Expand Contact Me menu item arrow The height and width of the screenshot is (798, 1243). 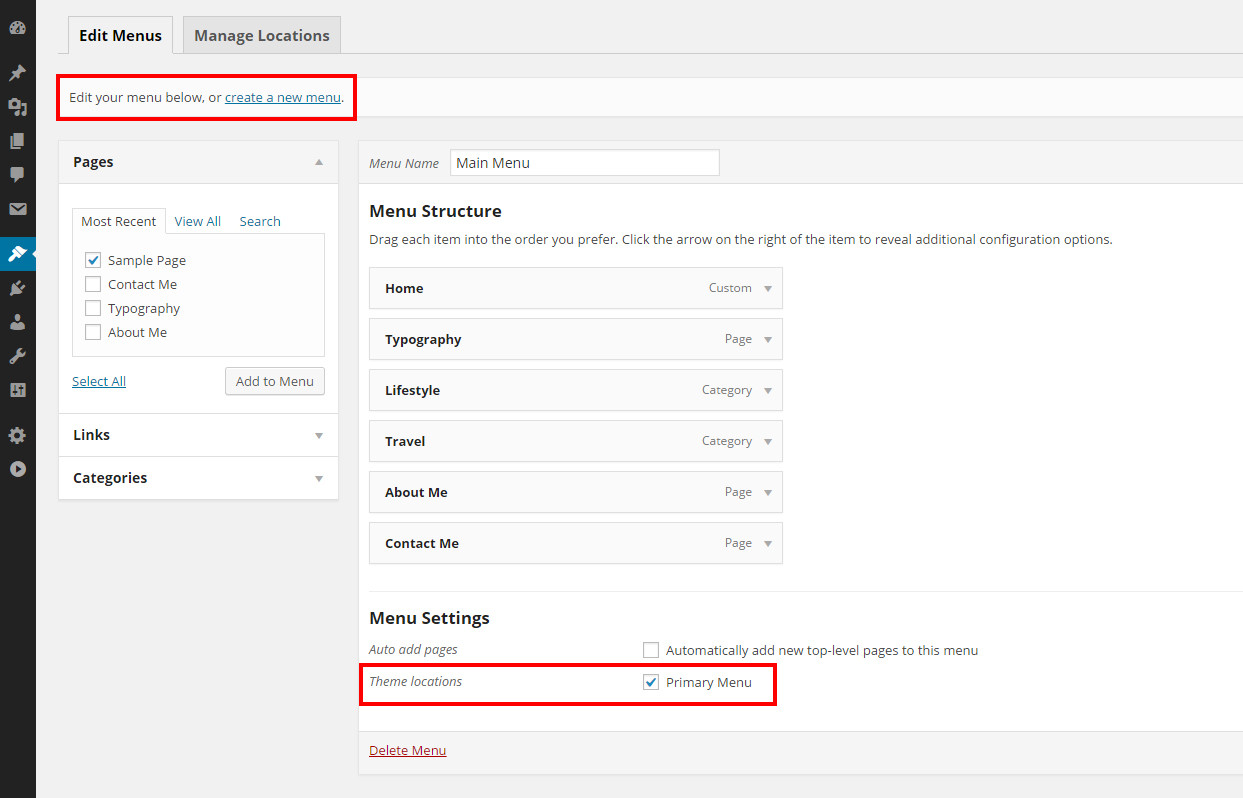pos(768,544)
